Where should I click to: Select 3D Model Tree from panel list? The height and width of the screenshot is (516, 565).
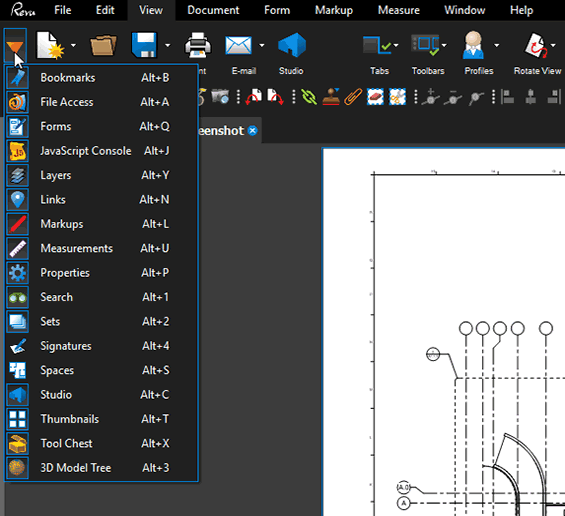101,468
